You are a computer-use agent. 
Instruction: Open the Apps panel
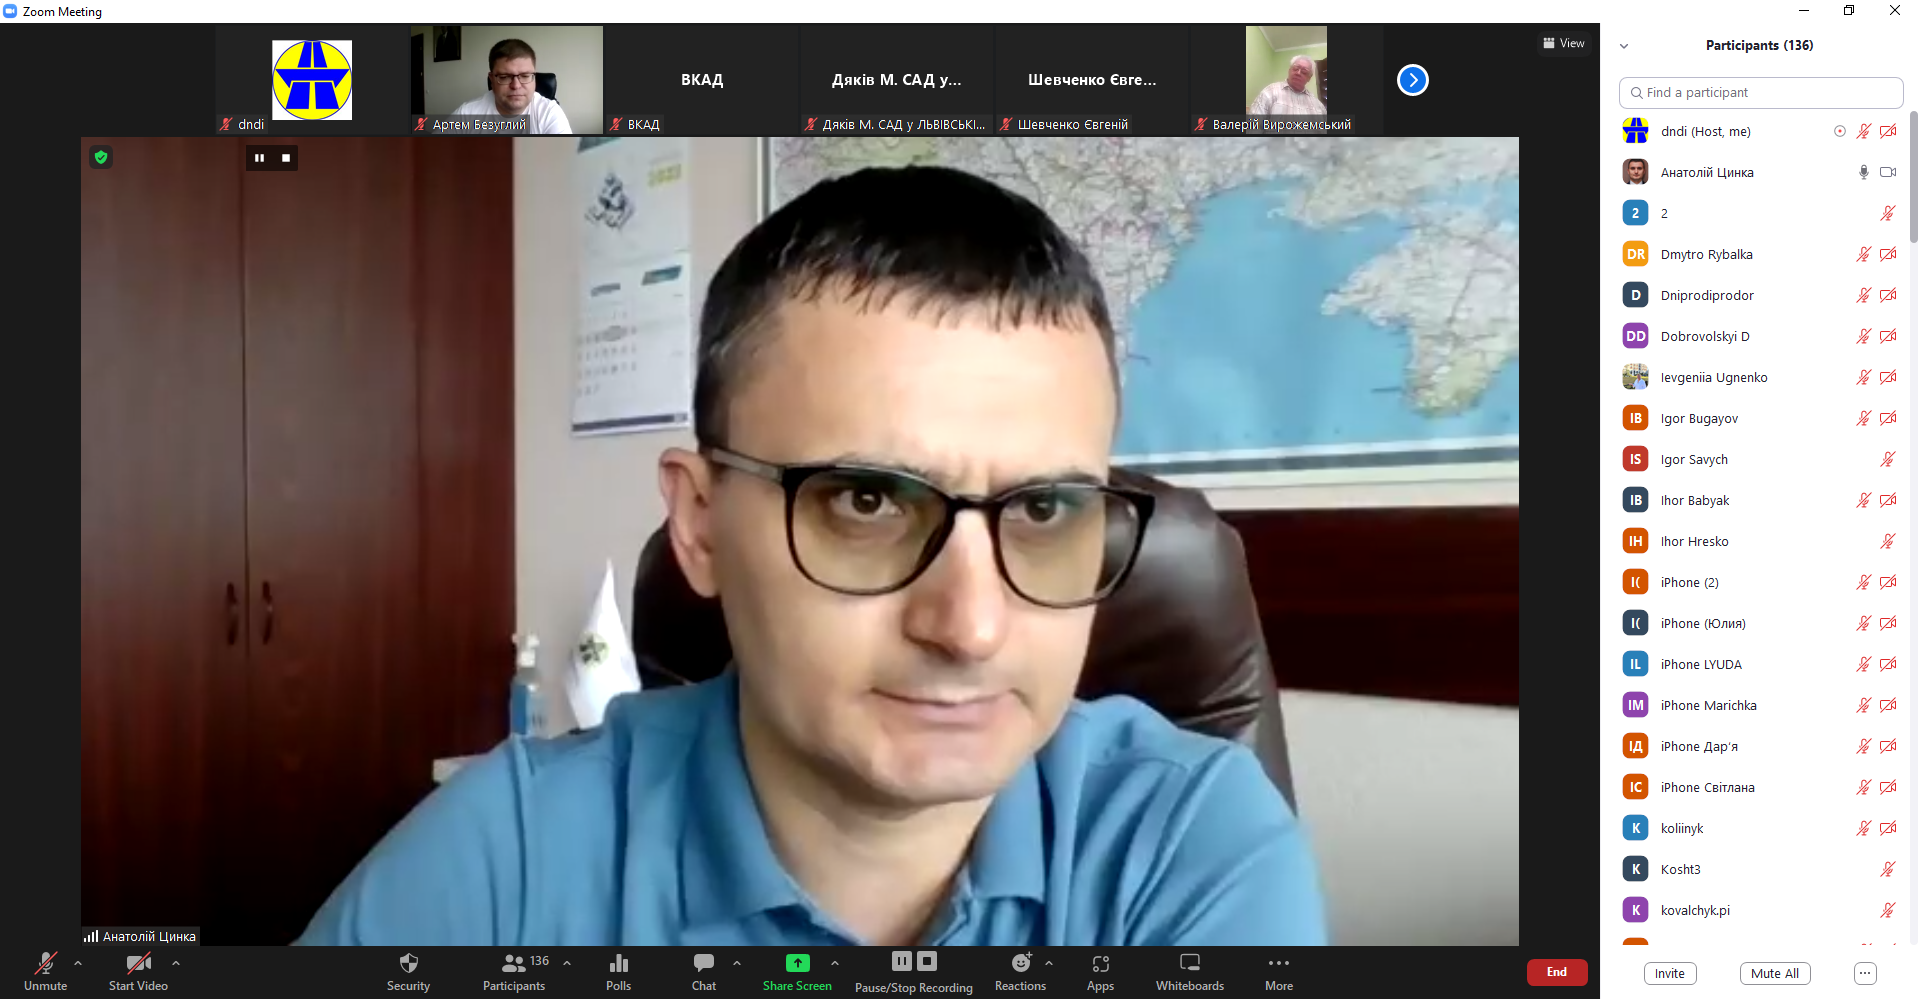click(1100, 970)
